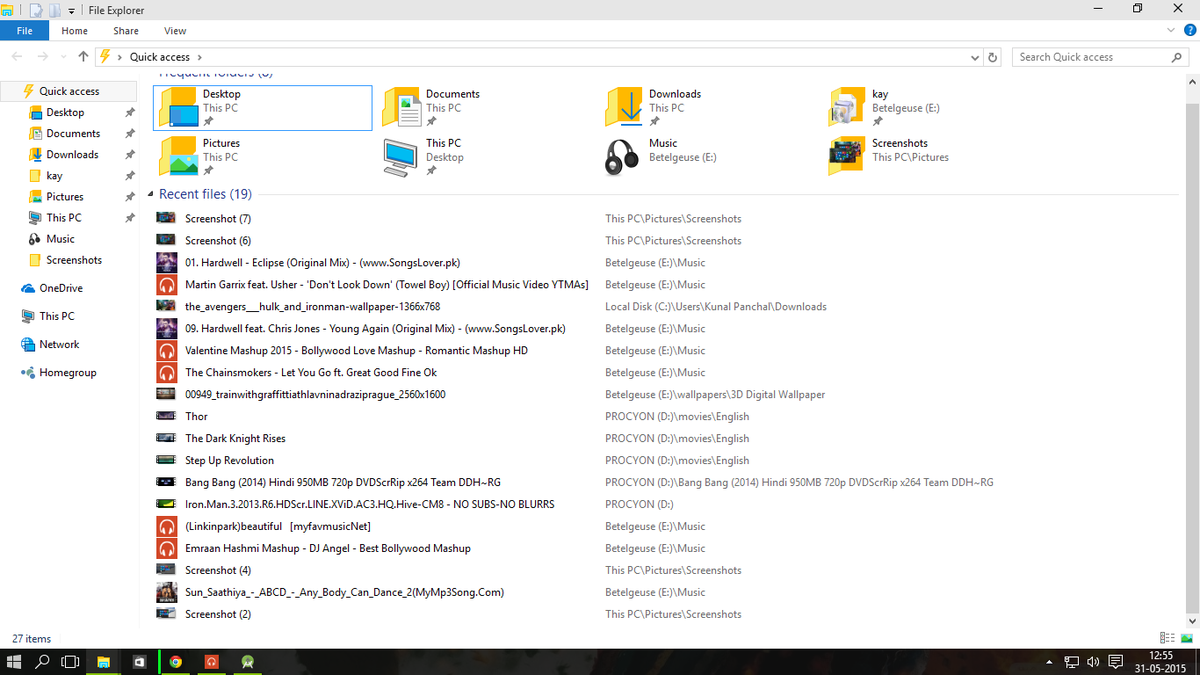
Task: Switch to Details view in status bar
Action: point(1167,638)
